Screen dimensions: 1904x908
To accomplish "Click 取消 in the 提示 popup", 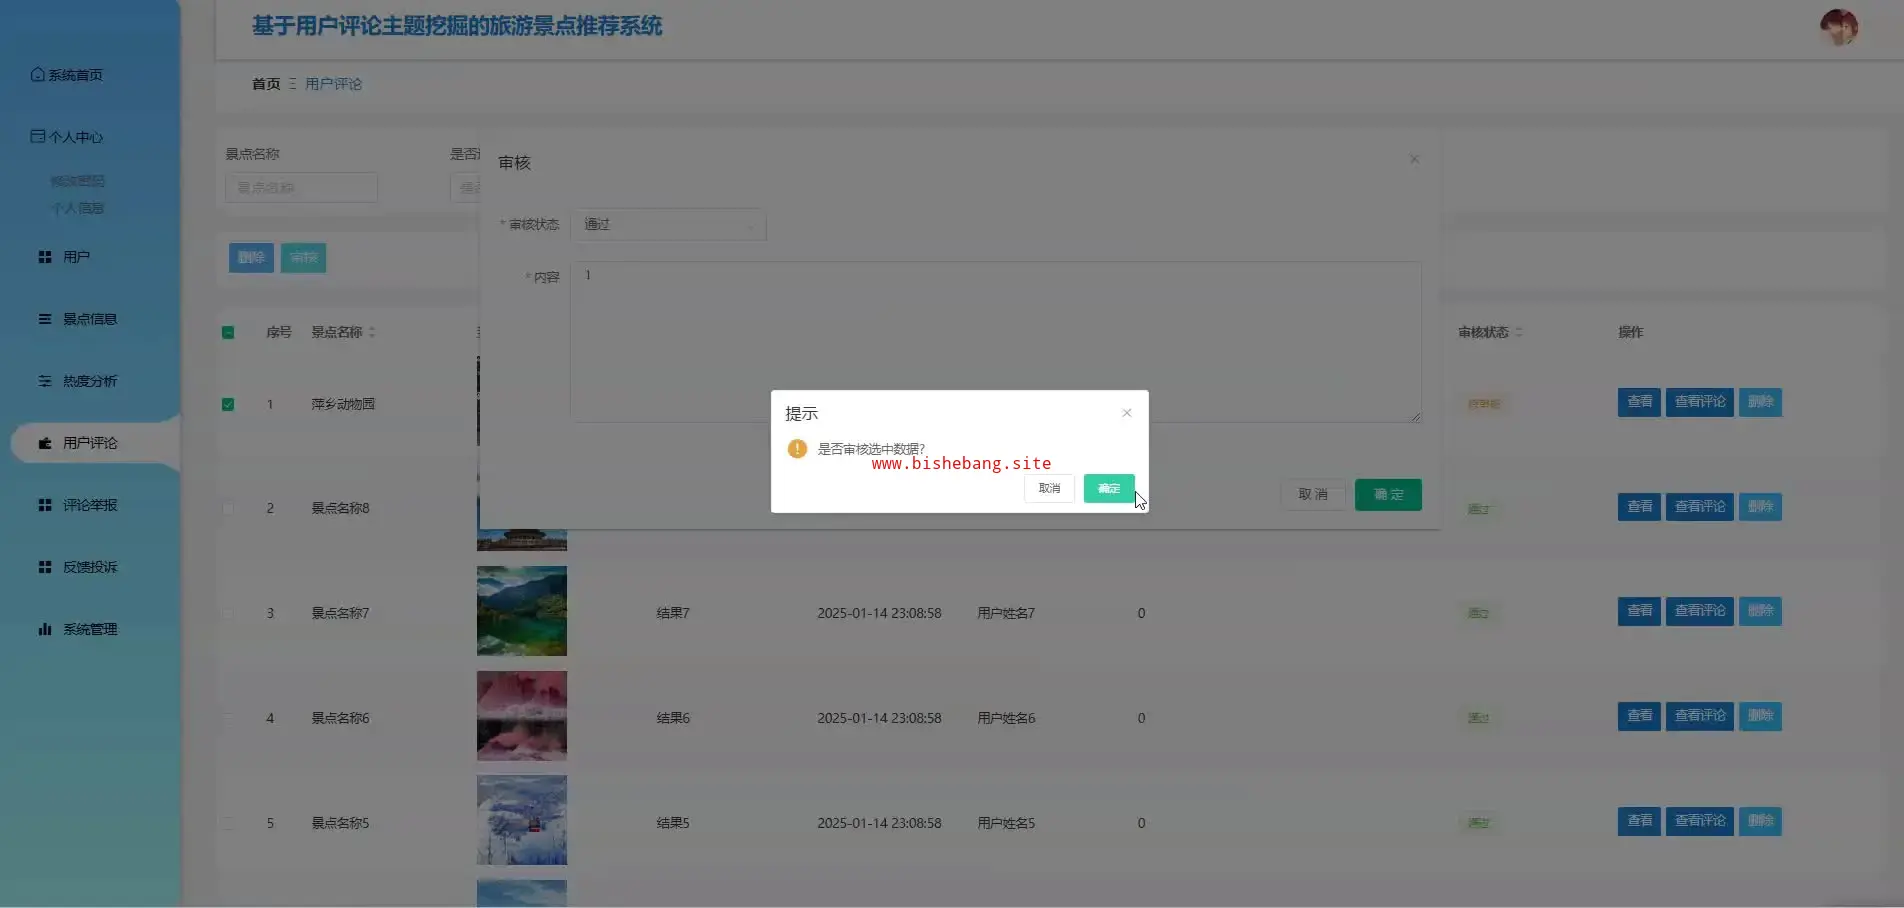I will coord(1049,488).
